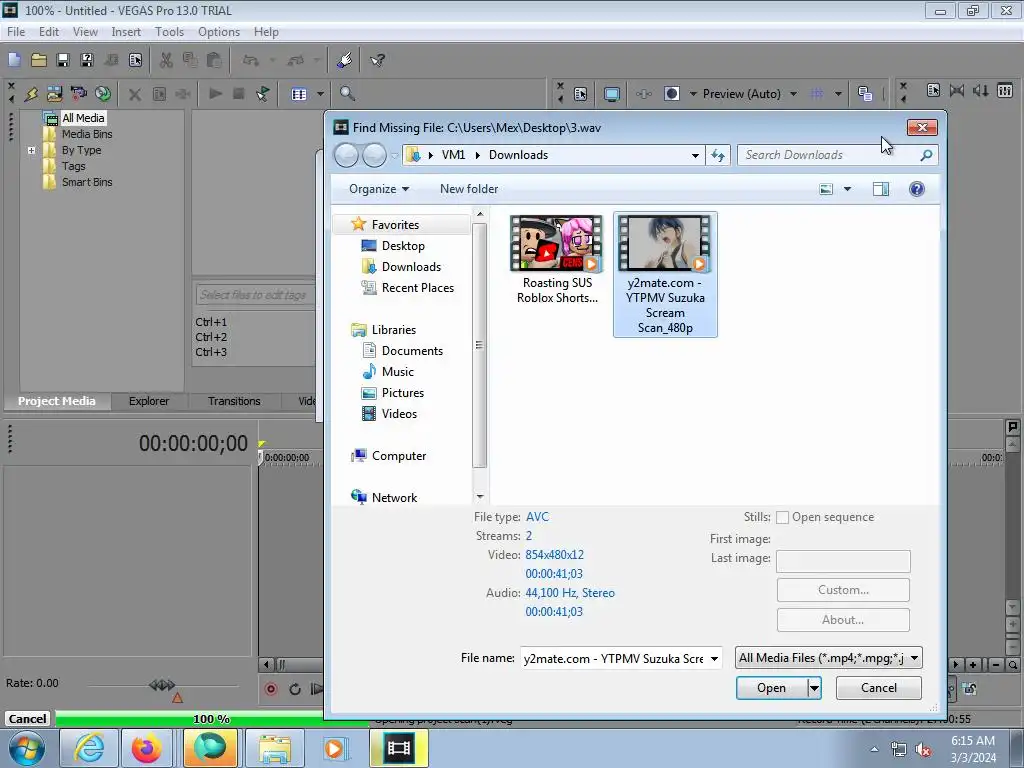The image size is (1024, 768).
Task: Click the Open button in dialog
Action: coord(772,688)
